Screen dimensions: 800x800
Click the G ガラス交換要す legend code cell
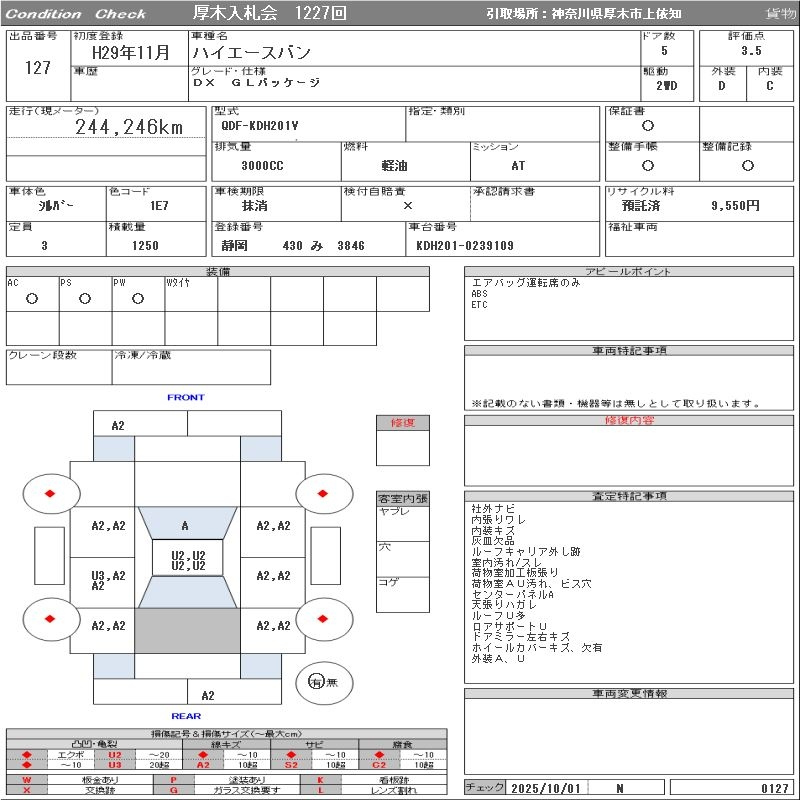[x=174, y=789]
